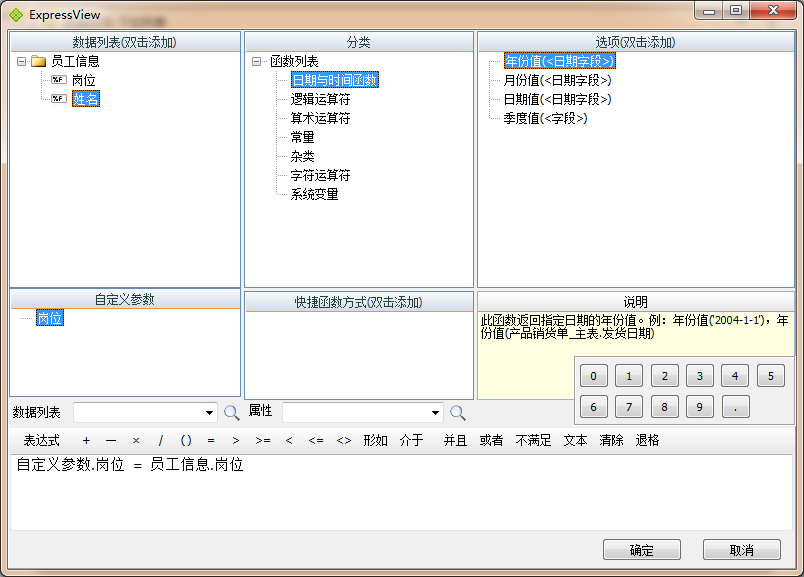Insert parentheses () into expression
The image size is (804, 577).
(186, 440)
